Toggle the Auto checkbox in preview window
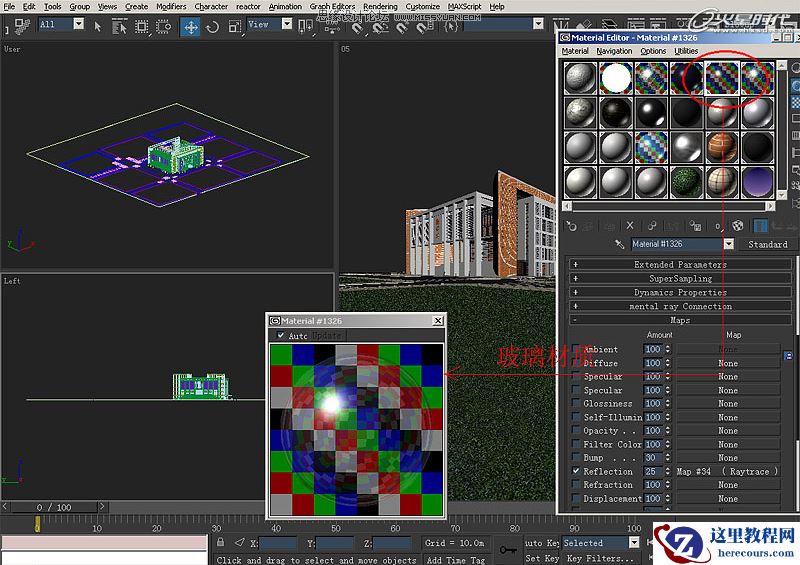 [280, 336]
